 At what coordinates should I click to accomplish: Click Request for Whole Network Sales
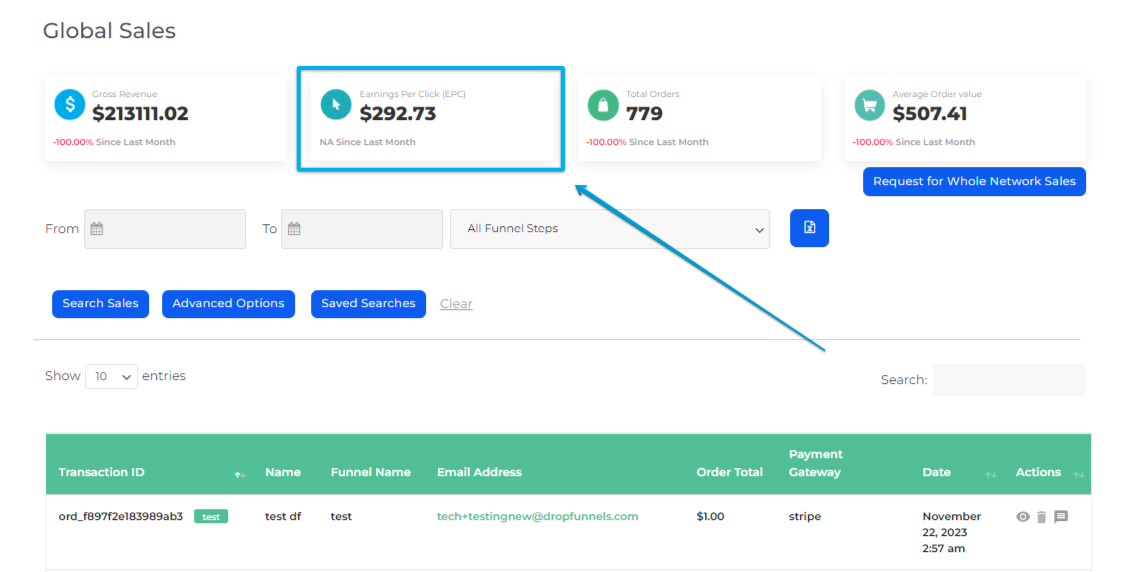pyautogui.click(x=974, y=182)
